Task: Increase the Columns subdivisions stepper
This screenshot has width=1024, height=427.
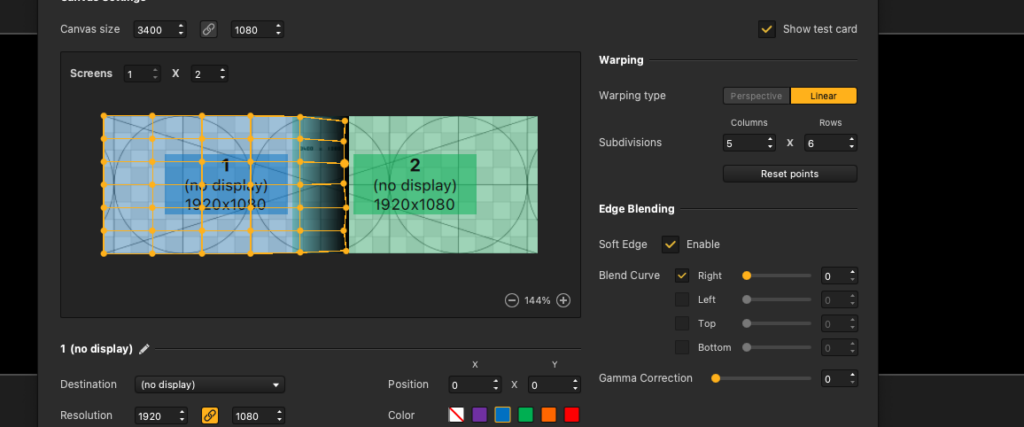Action: click(x=771, y=139)
